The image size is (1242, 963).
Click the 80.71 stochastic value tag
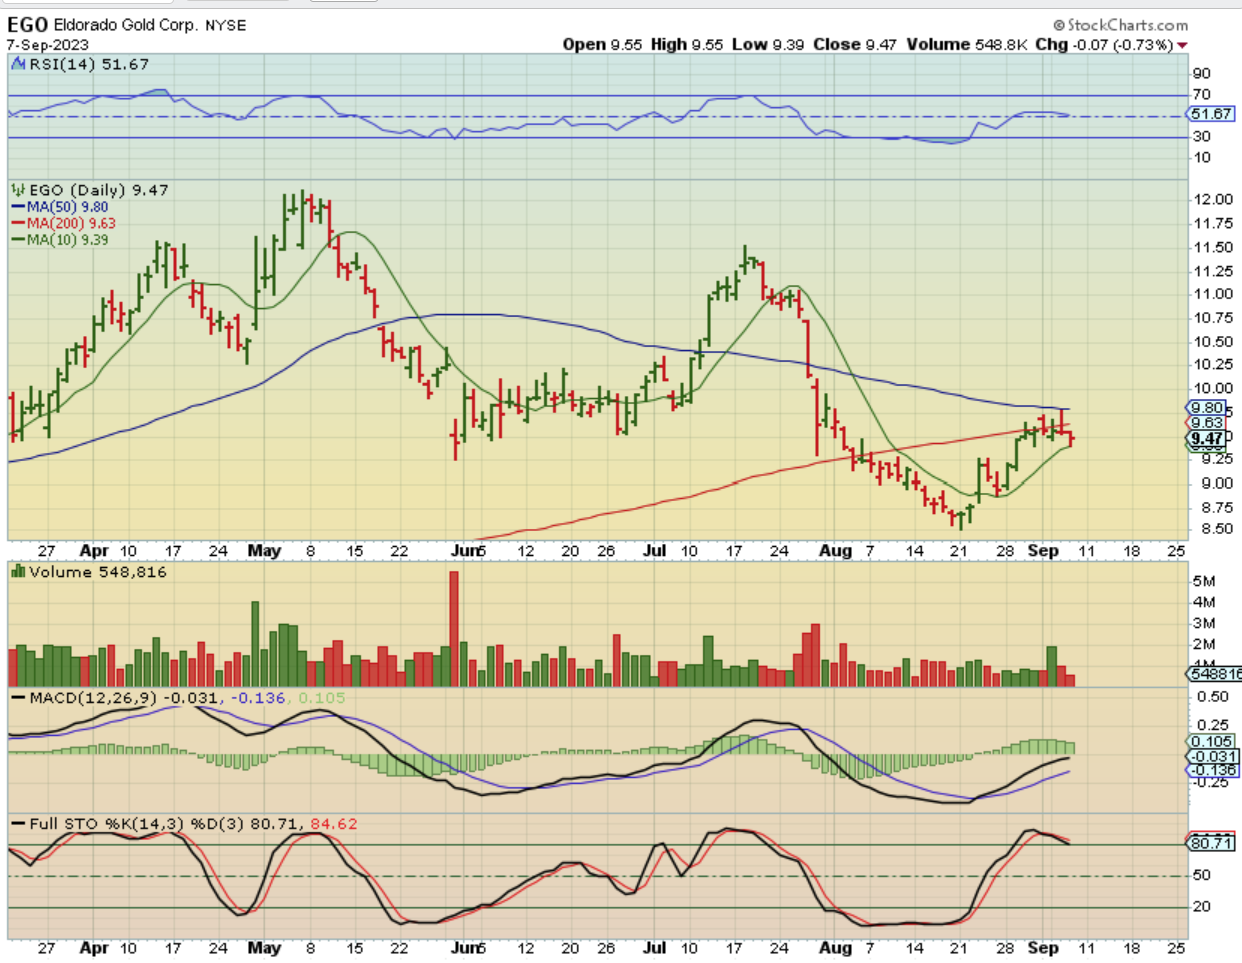point(1211,843)
